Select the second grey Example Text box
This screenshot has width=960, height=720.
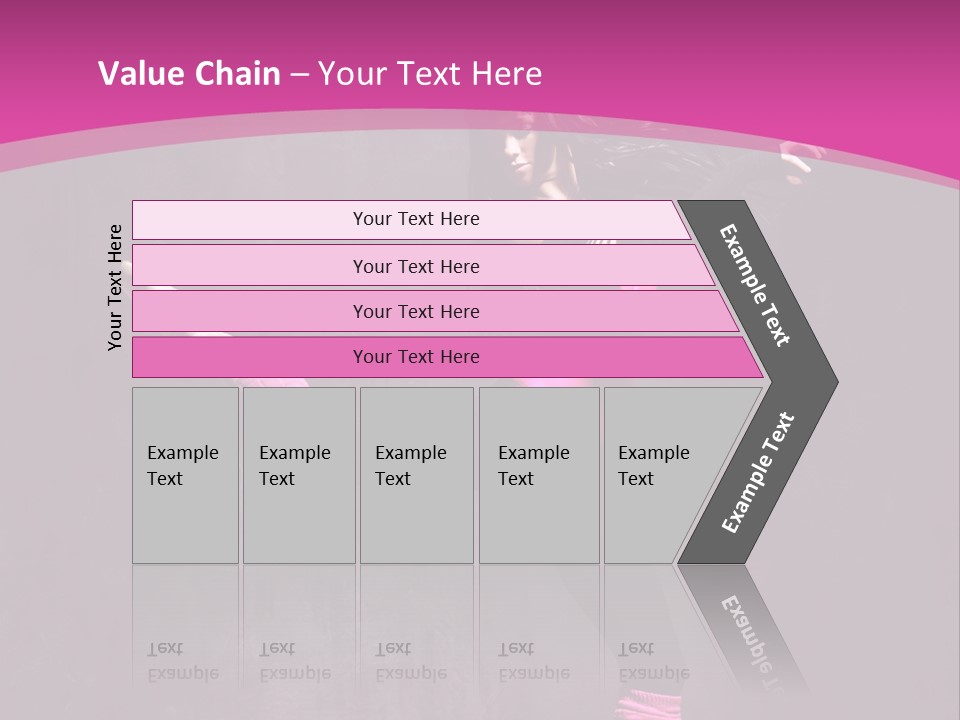(x=299, y=475)
